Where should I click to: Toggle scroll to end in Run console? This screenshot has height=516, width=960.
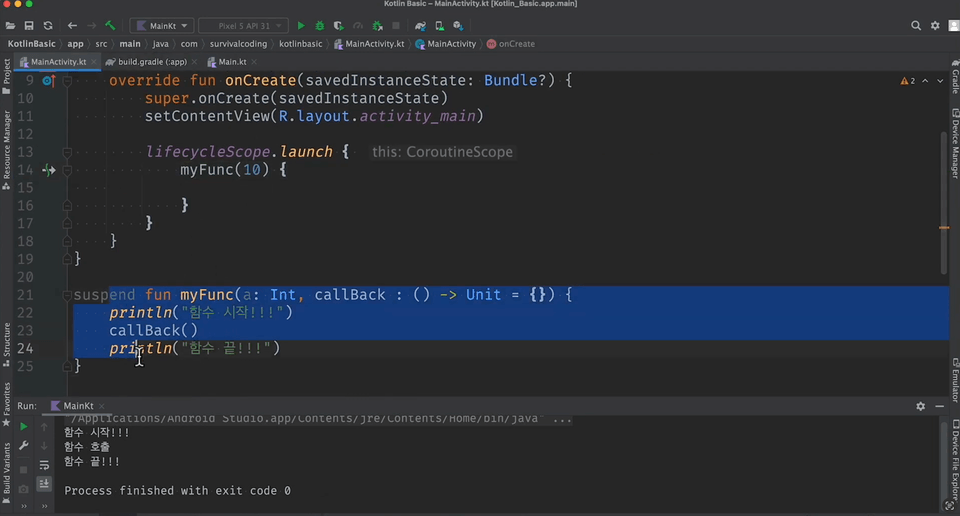pos(44,484)
